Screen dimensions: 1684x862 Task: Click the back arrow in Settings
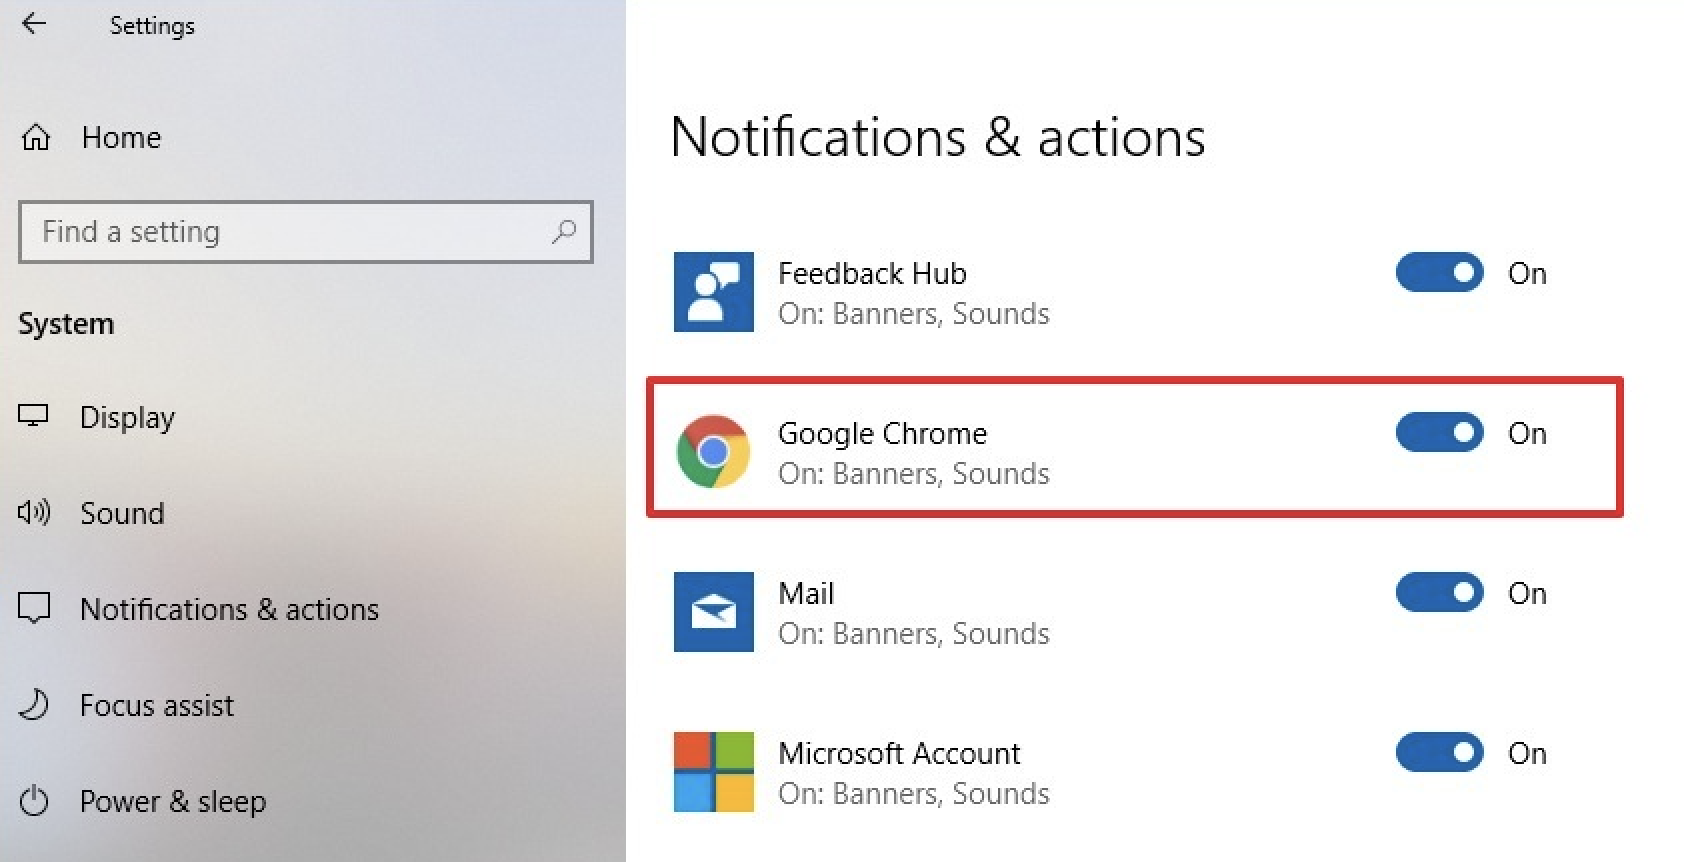click(34, 24)
